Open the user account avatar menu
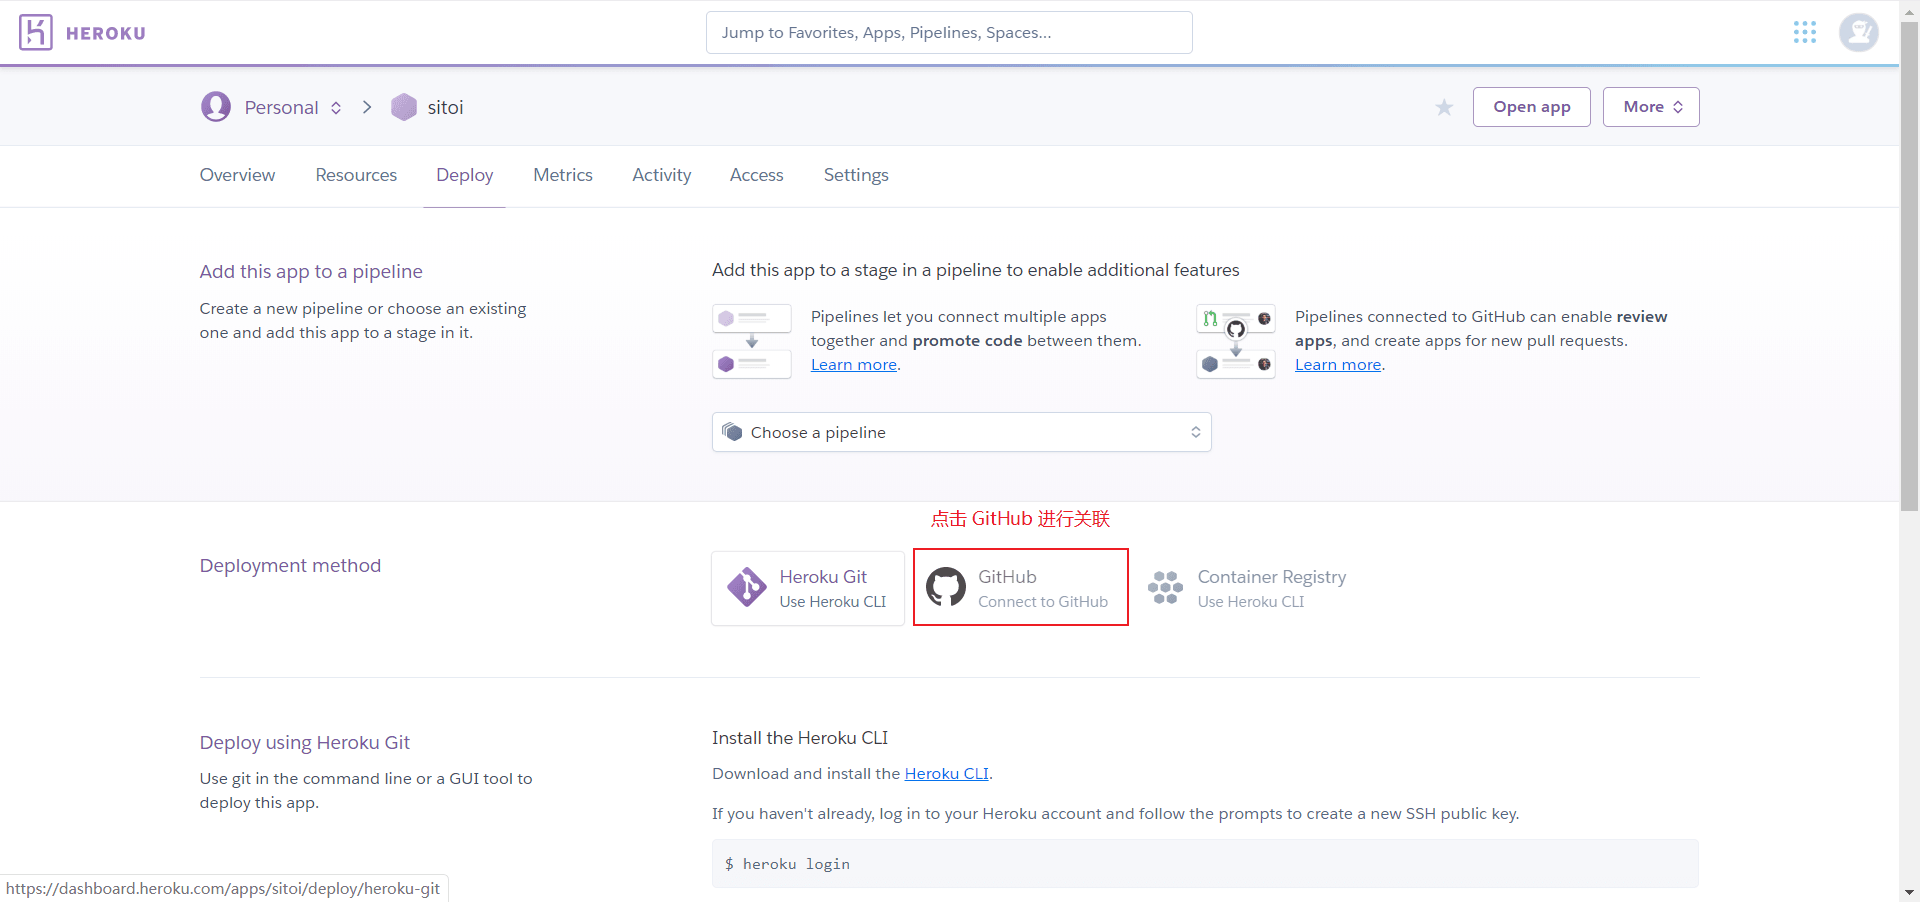This screenshot has width=1920, height=902. click(1858, 33)
